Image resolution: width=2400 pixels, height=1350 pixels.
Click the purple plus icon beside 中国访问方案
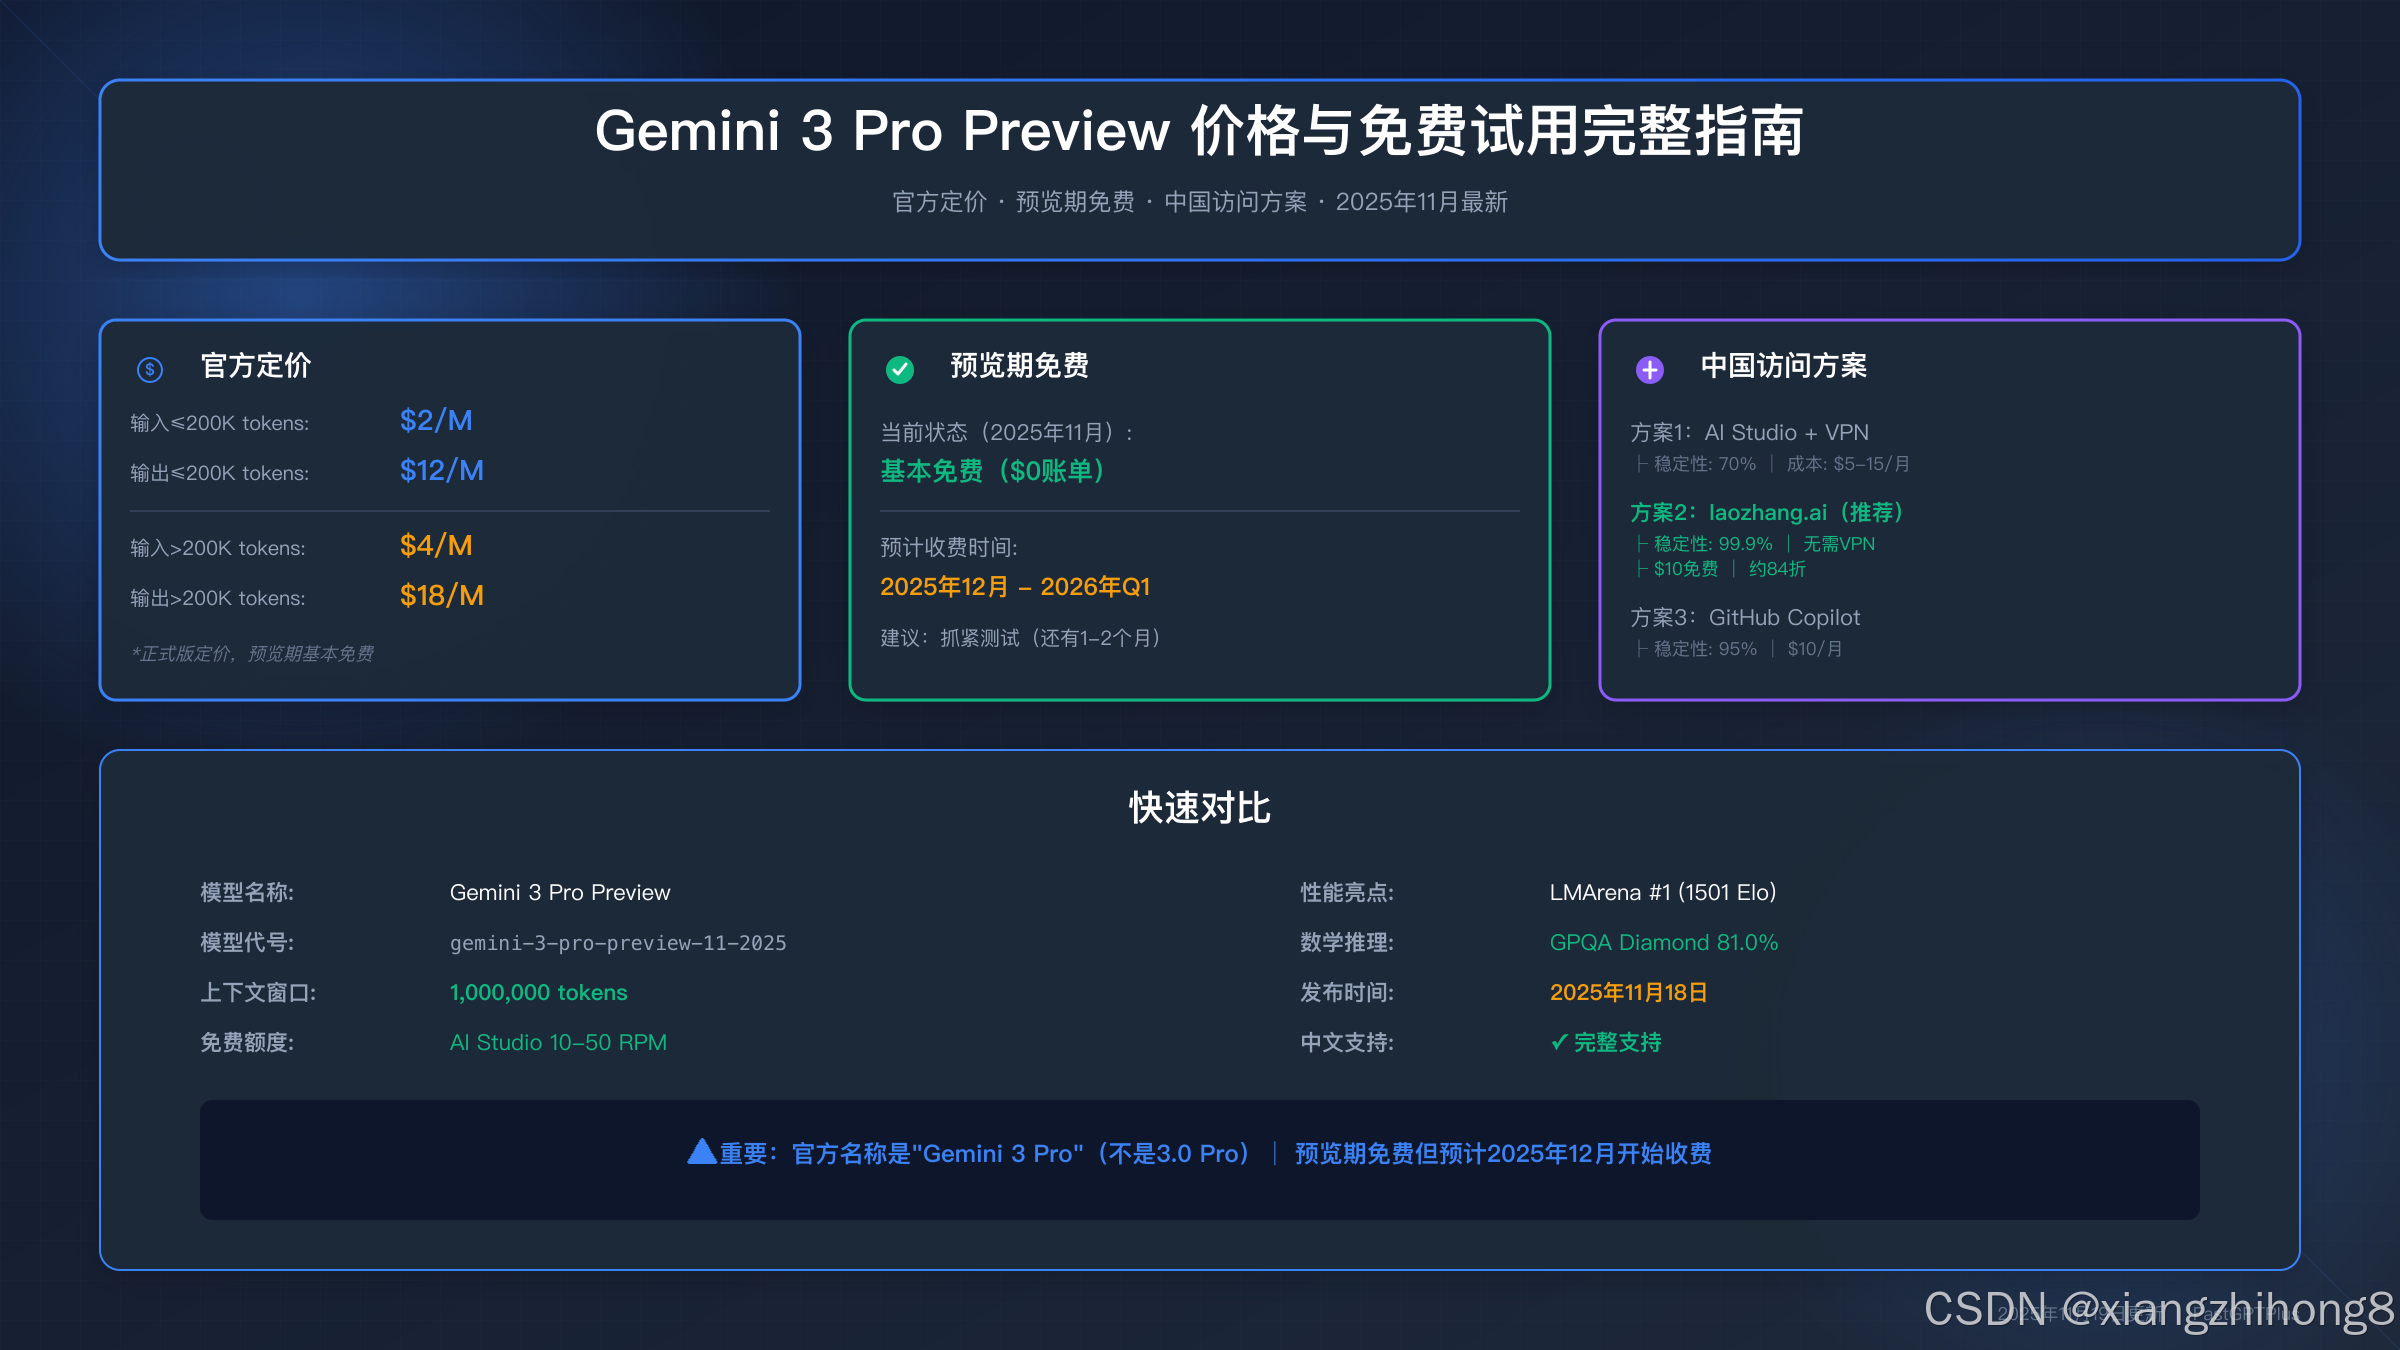point(1650,370)
